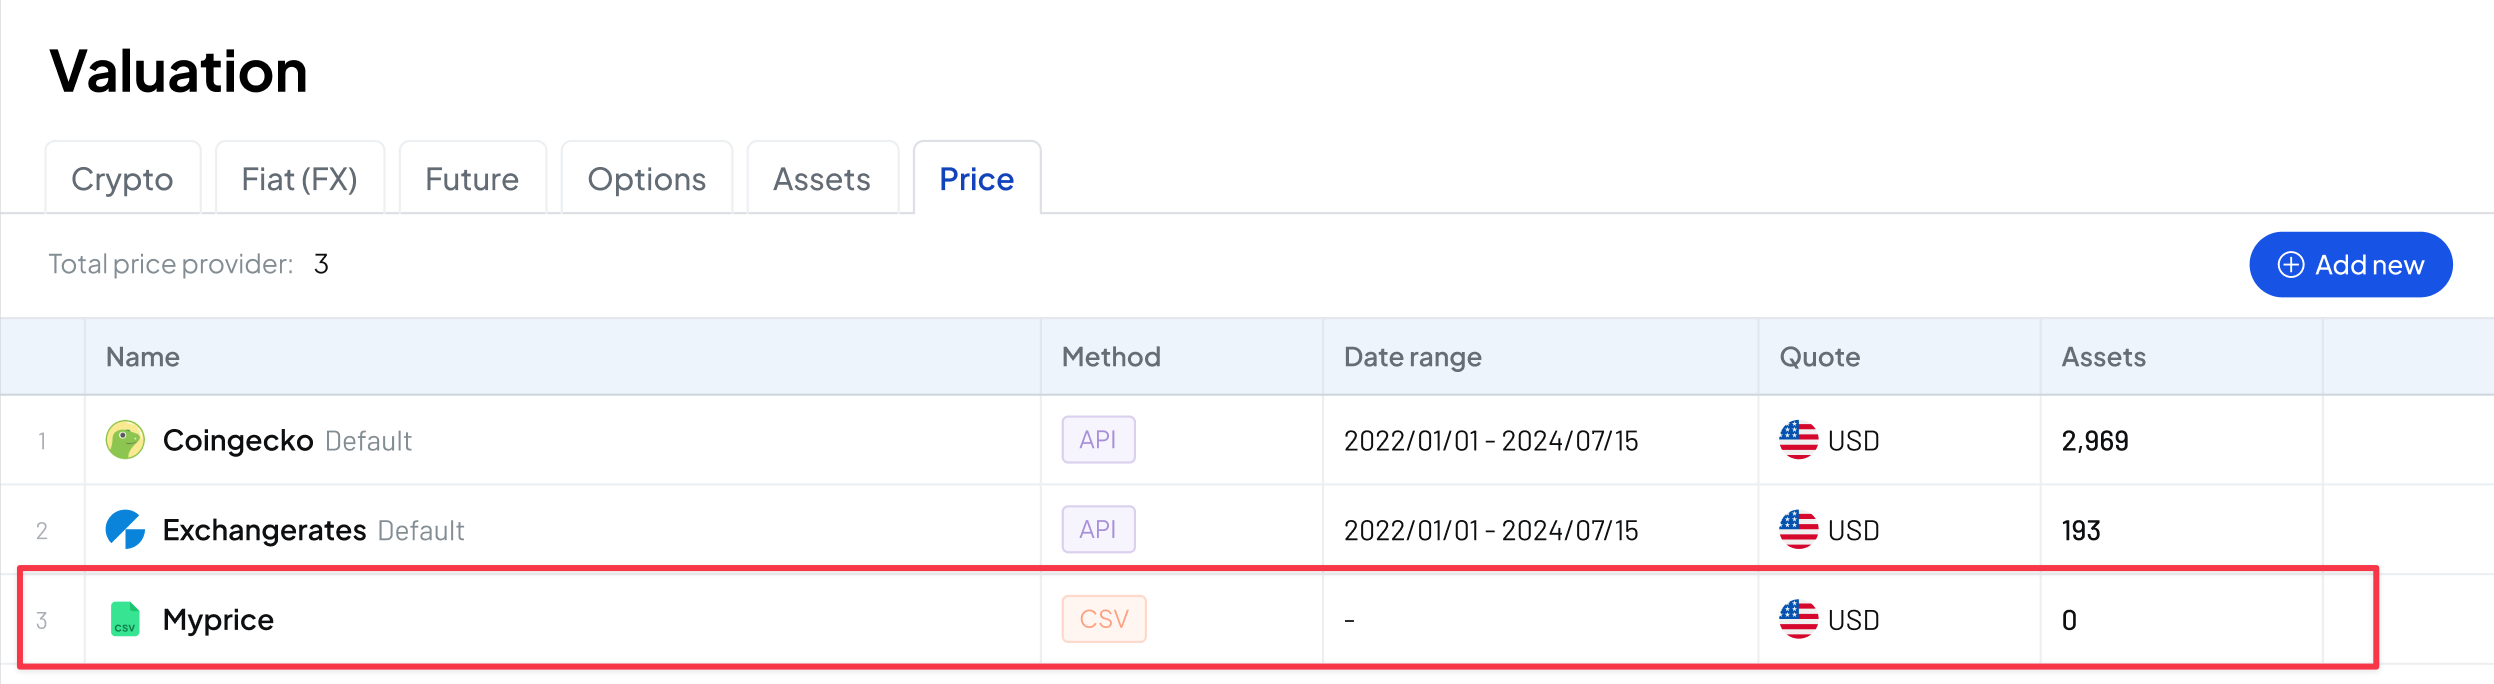Select the Price tab
This screenshot has width=2494, height=684.
[x=976, y=179]
